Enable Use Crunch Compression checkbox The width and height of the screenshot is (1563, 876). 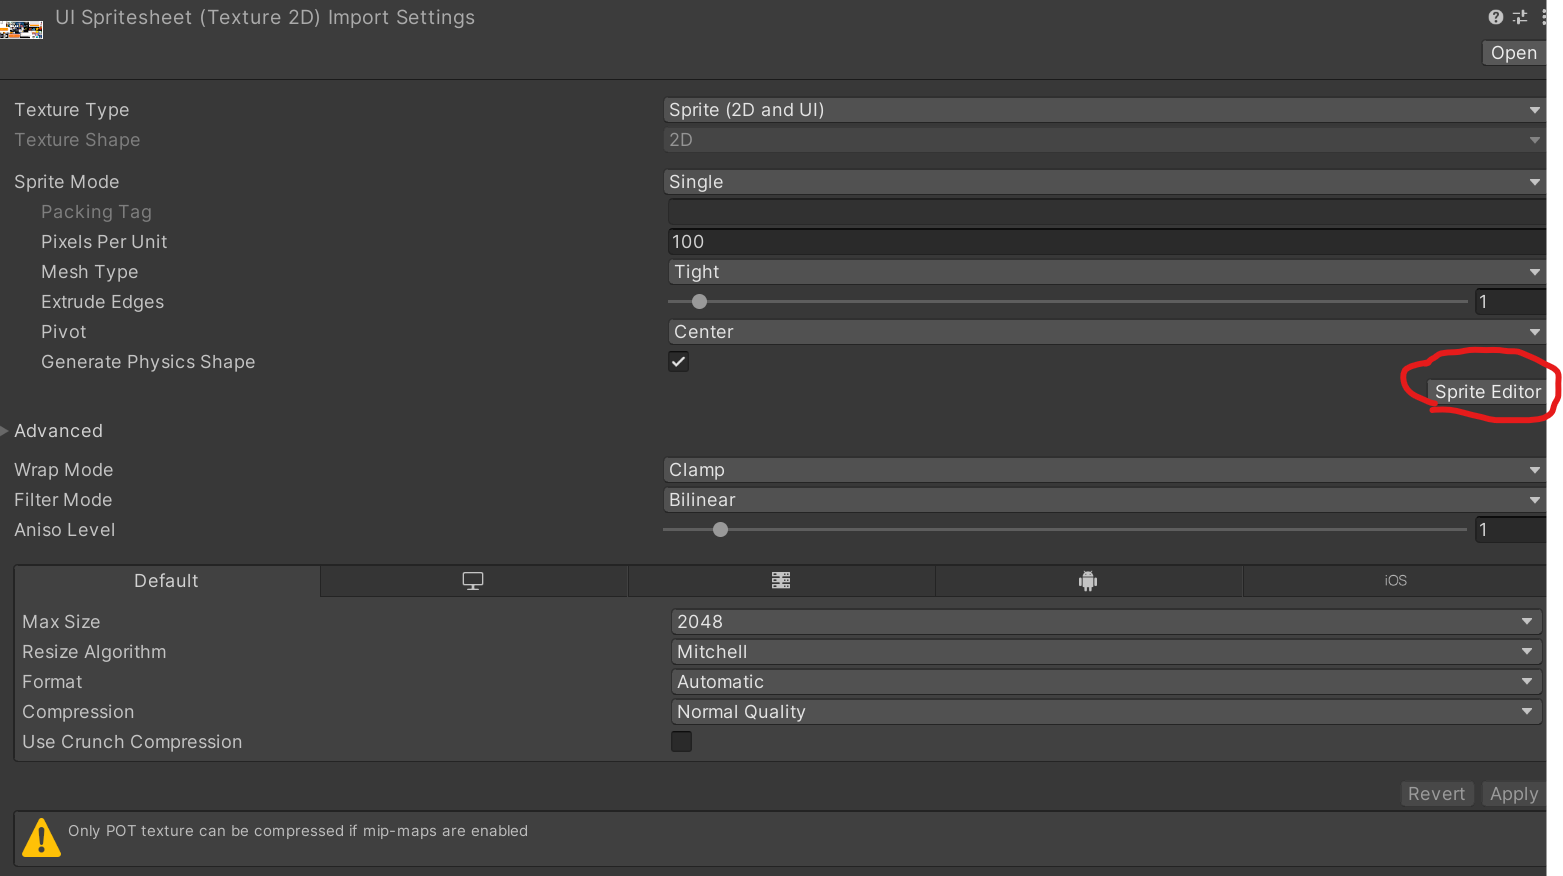[x=681, y=741]
